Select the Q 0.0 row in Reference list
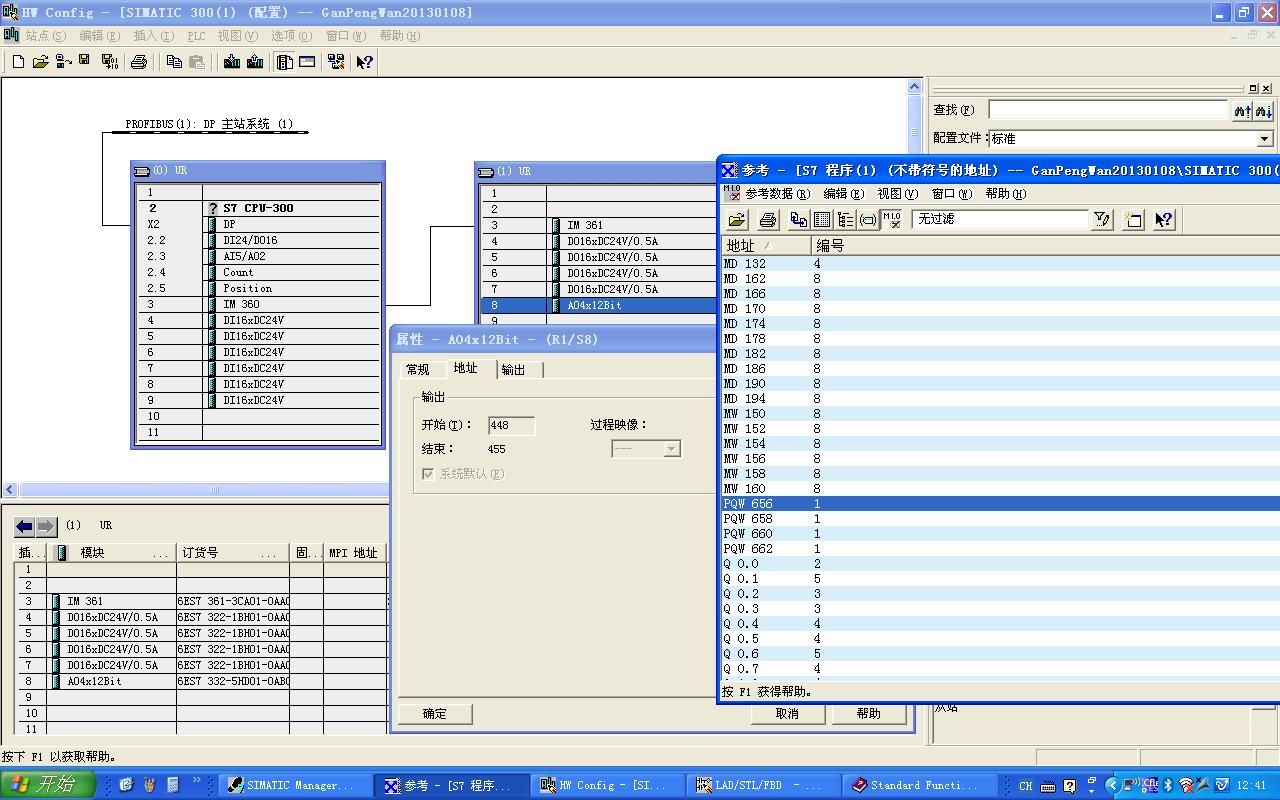The width and height of the screenshot is (1280, 800). click(1000, 564)
